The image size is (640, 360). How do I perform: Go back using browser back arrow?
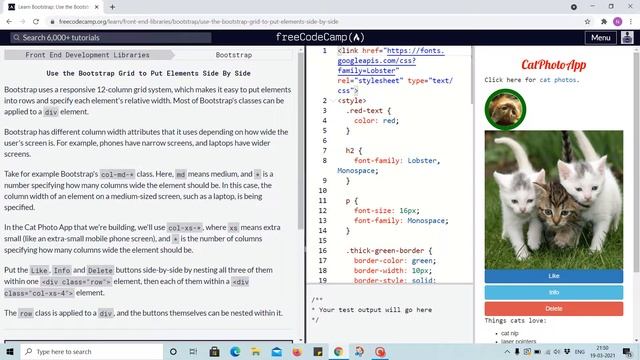click(x=9, y=22)
